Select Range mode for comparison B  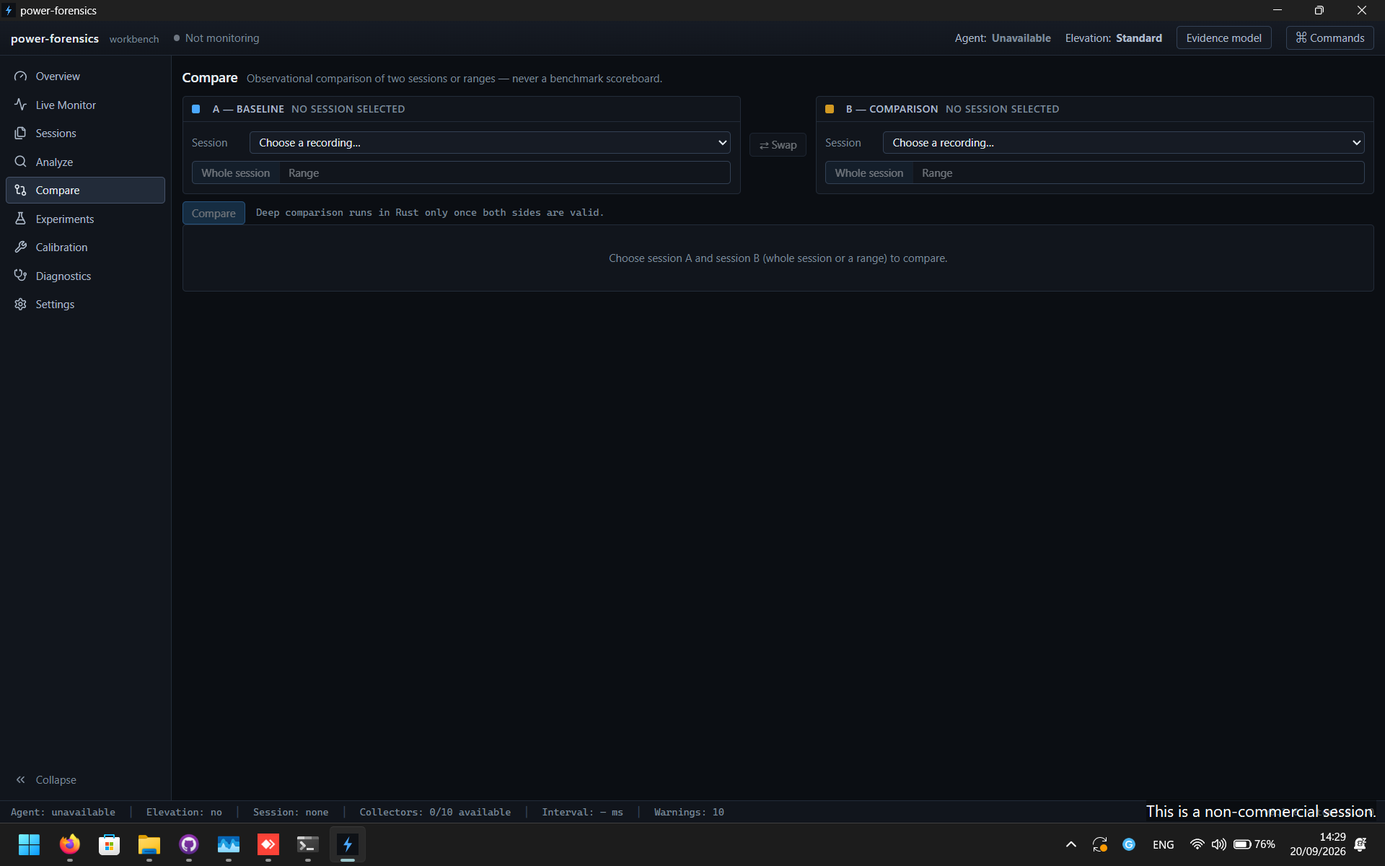tap(937, 173)
